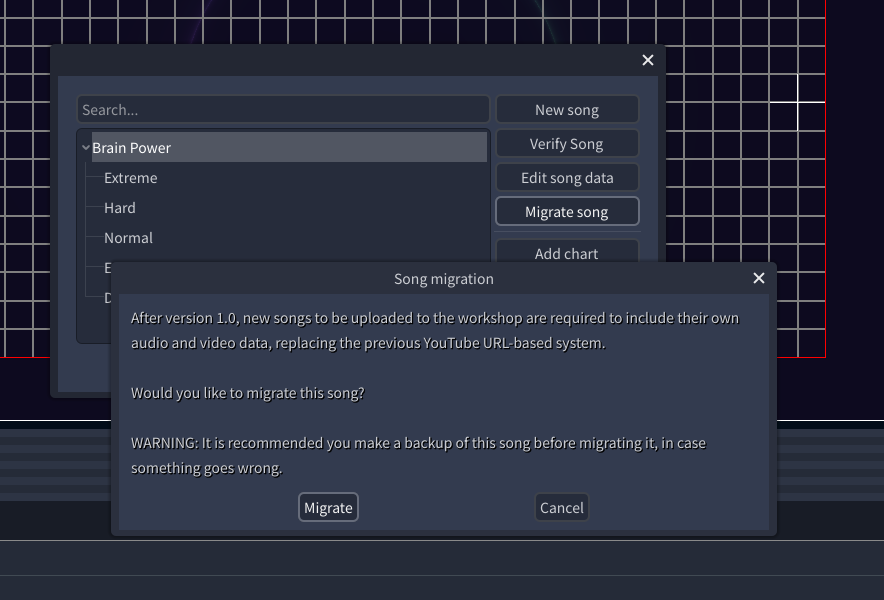Click the Migrate song button
Viewport: 884px width, 600px height.
point(566,212)
